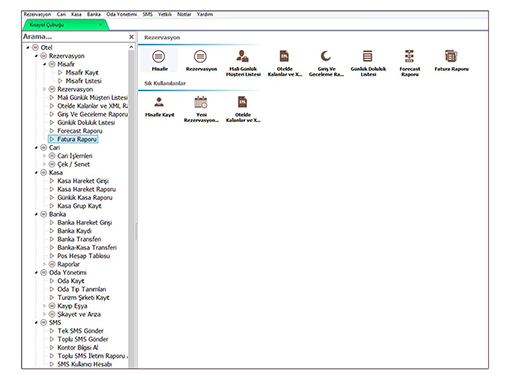This screenshot has width=510, height=380.
Task: Select Tek SMS Gönder
Action: coord(80,331)
